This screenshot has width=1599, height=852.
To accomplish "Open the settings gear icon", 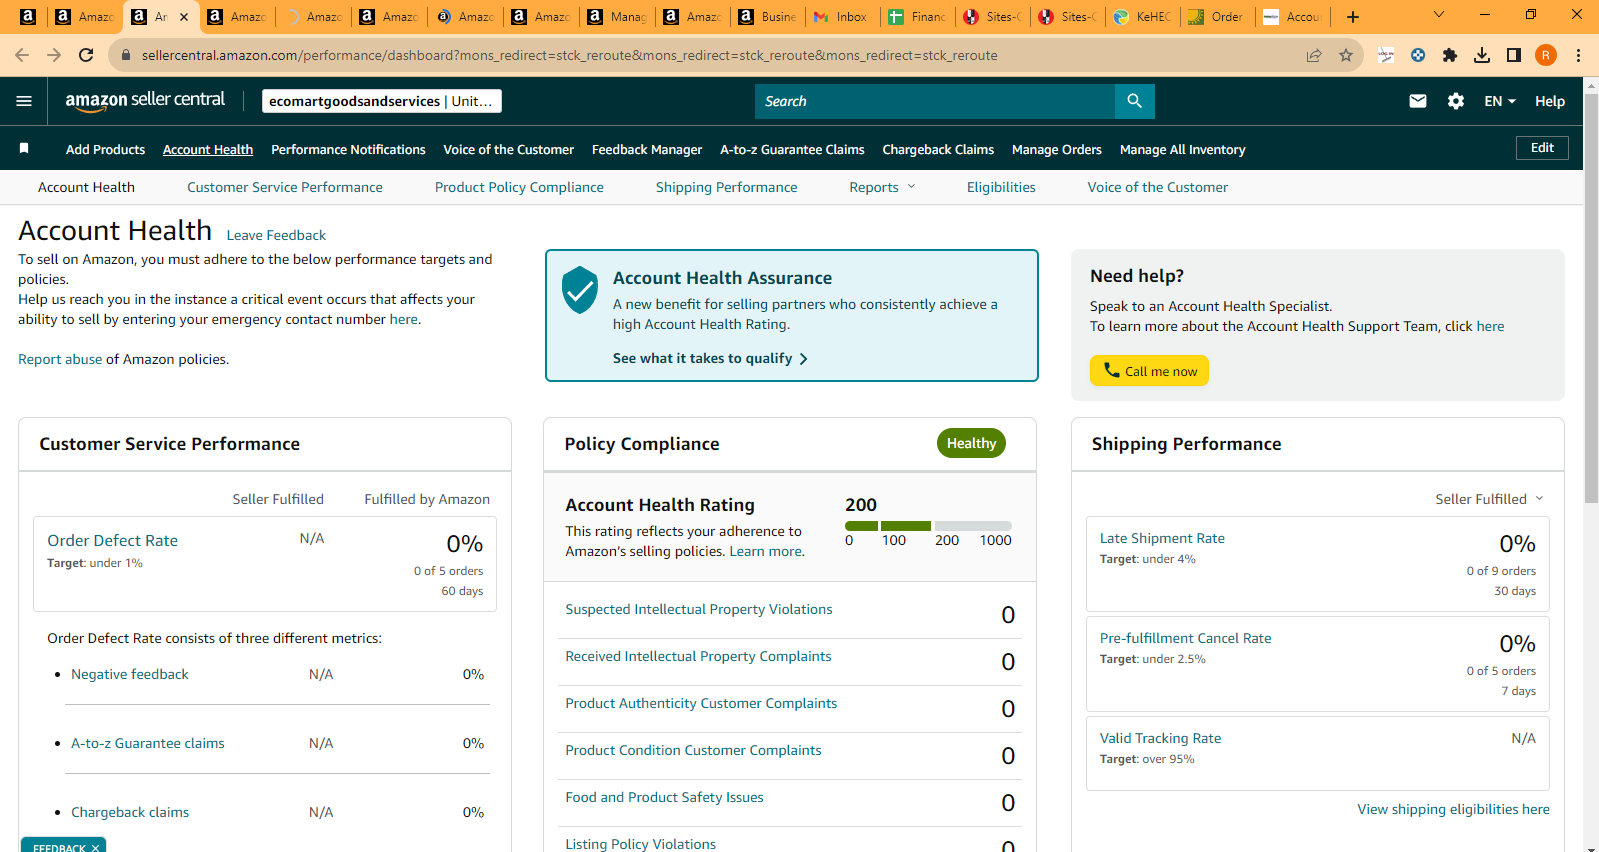I will 1456,101.
